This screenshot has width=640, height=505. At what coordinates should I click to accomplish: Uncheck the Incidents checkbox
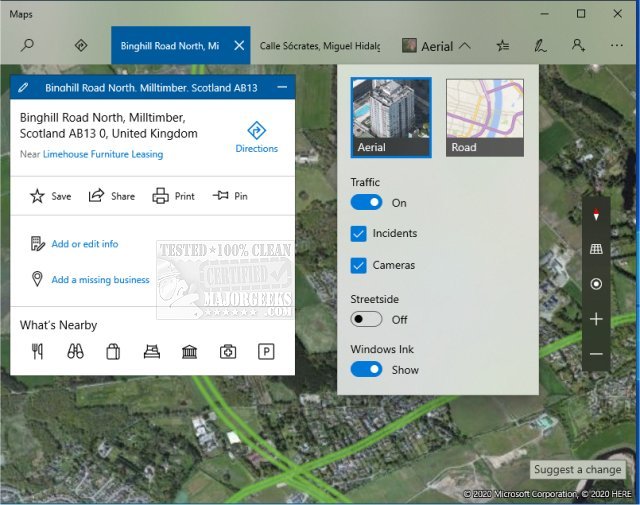[359, 234]
